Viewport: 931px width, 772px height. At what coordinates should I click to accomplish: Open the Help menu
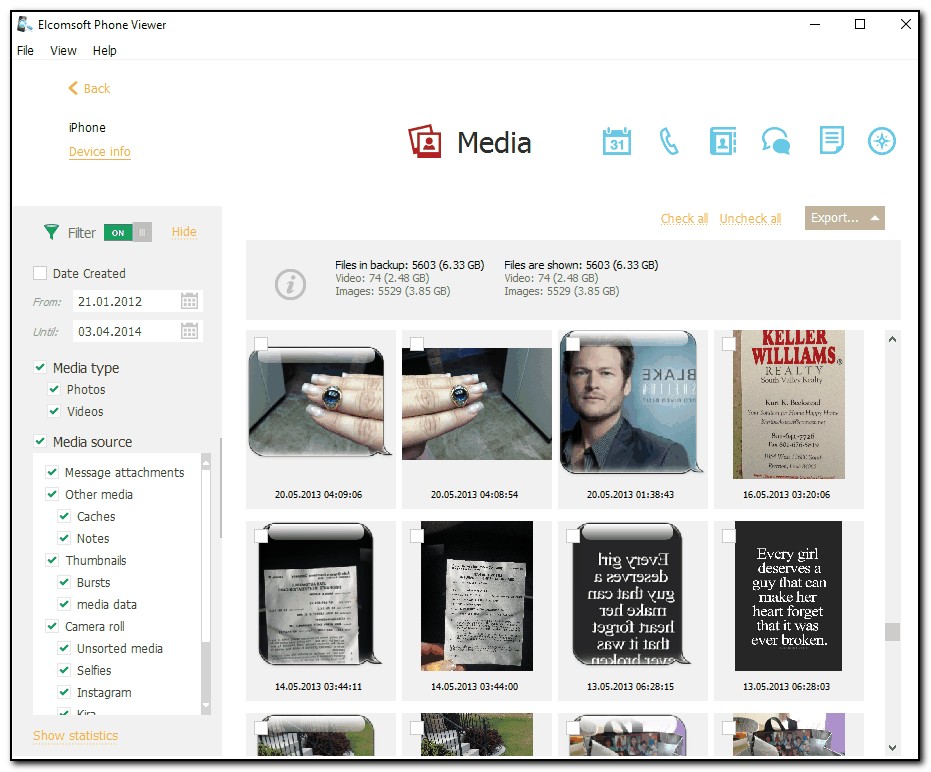coord(104,50)
